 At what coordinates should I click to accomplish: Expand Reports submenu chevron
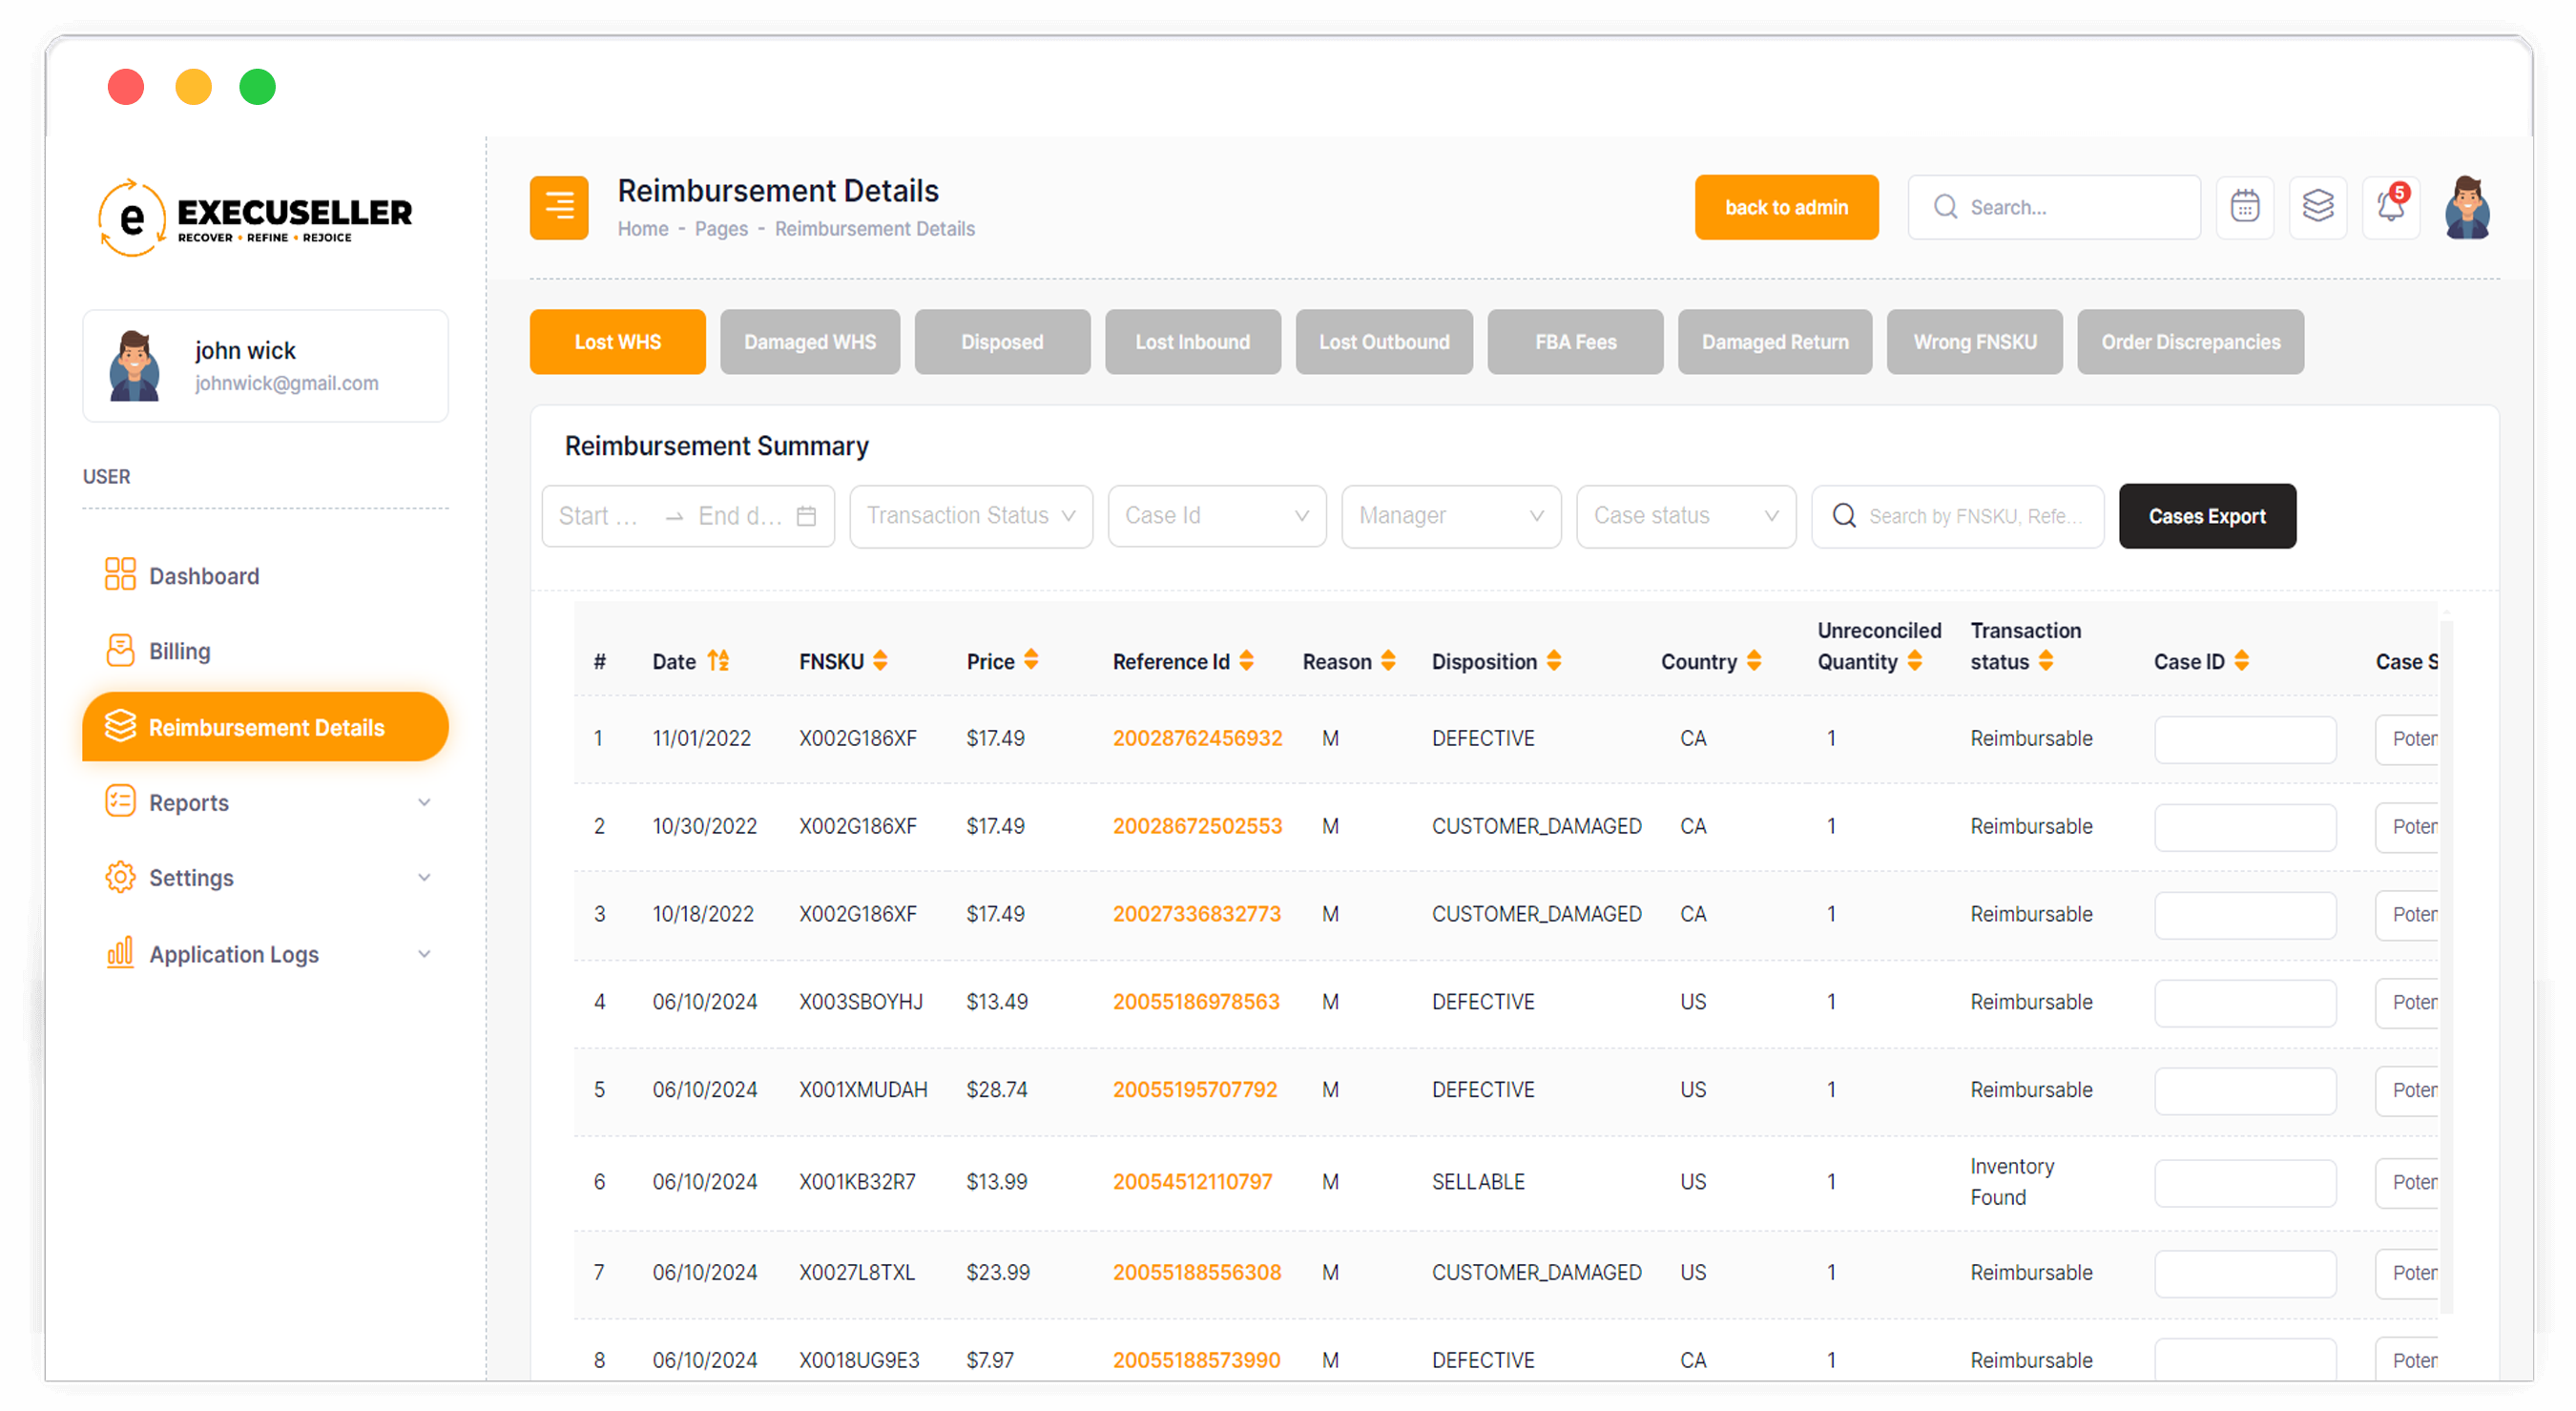click(424, 802)
